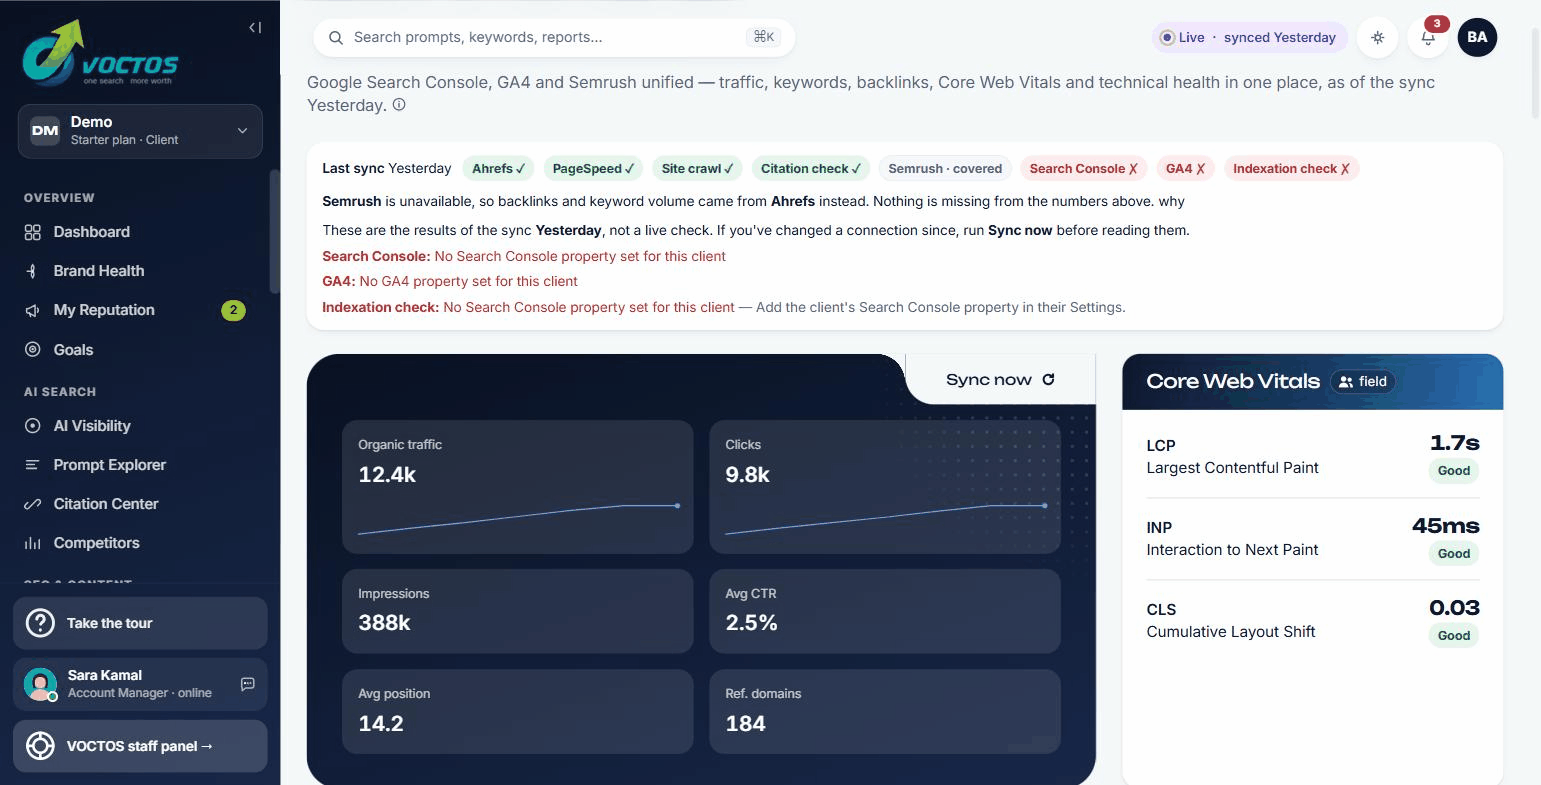Click the Site crawl status chip
Image resolution: width=1541 pixels, height=785 pixels.
(697, 168)
